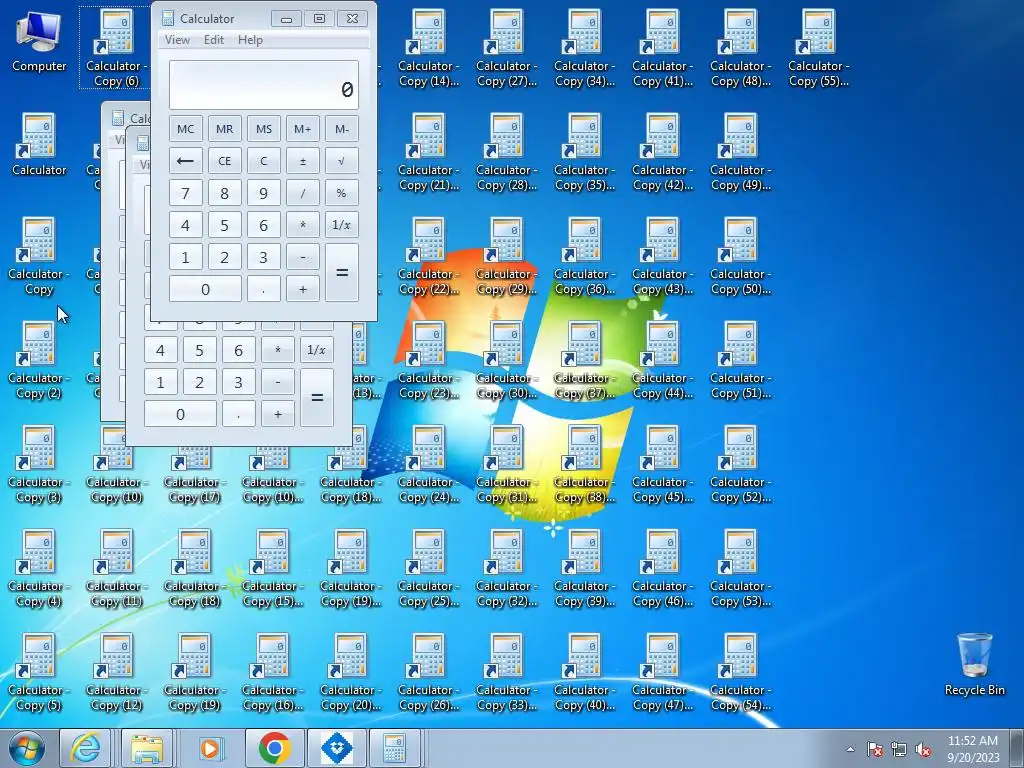Select the Calculator - Copy (11) shortcut
The image size is (1024, 768).
point(116,568)
